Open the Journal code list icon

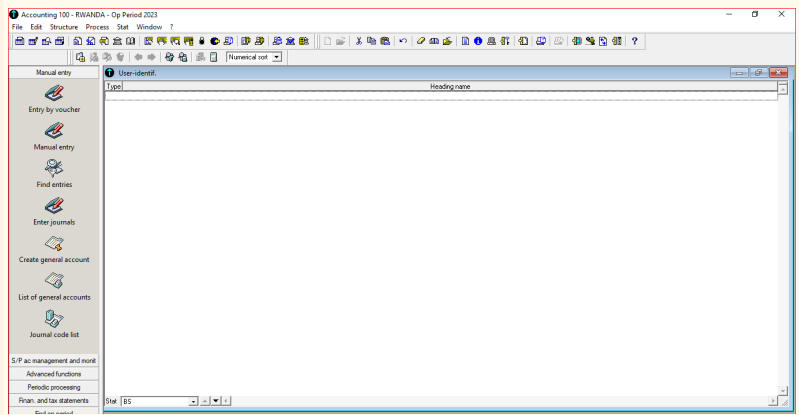click(54, 319)
